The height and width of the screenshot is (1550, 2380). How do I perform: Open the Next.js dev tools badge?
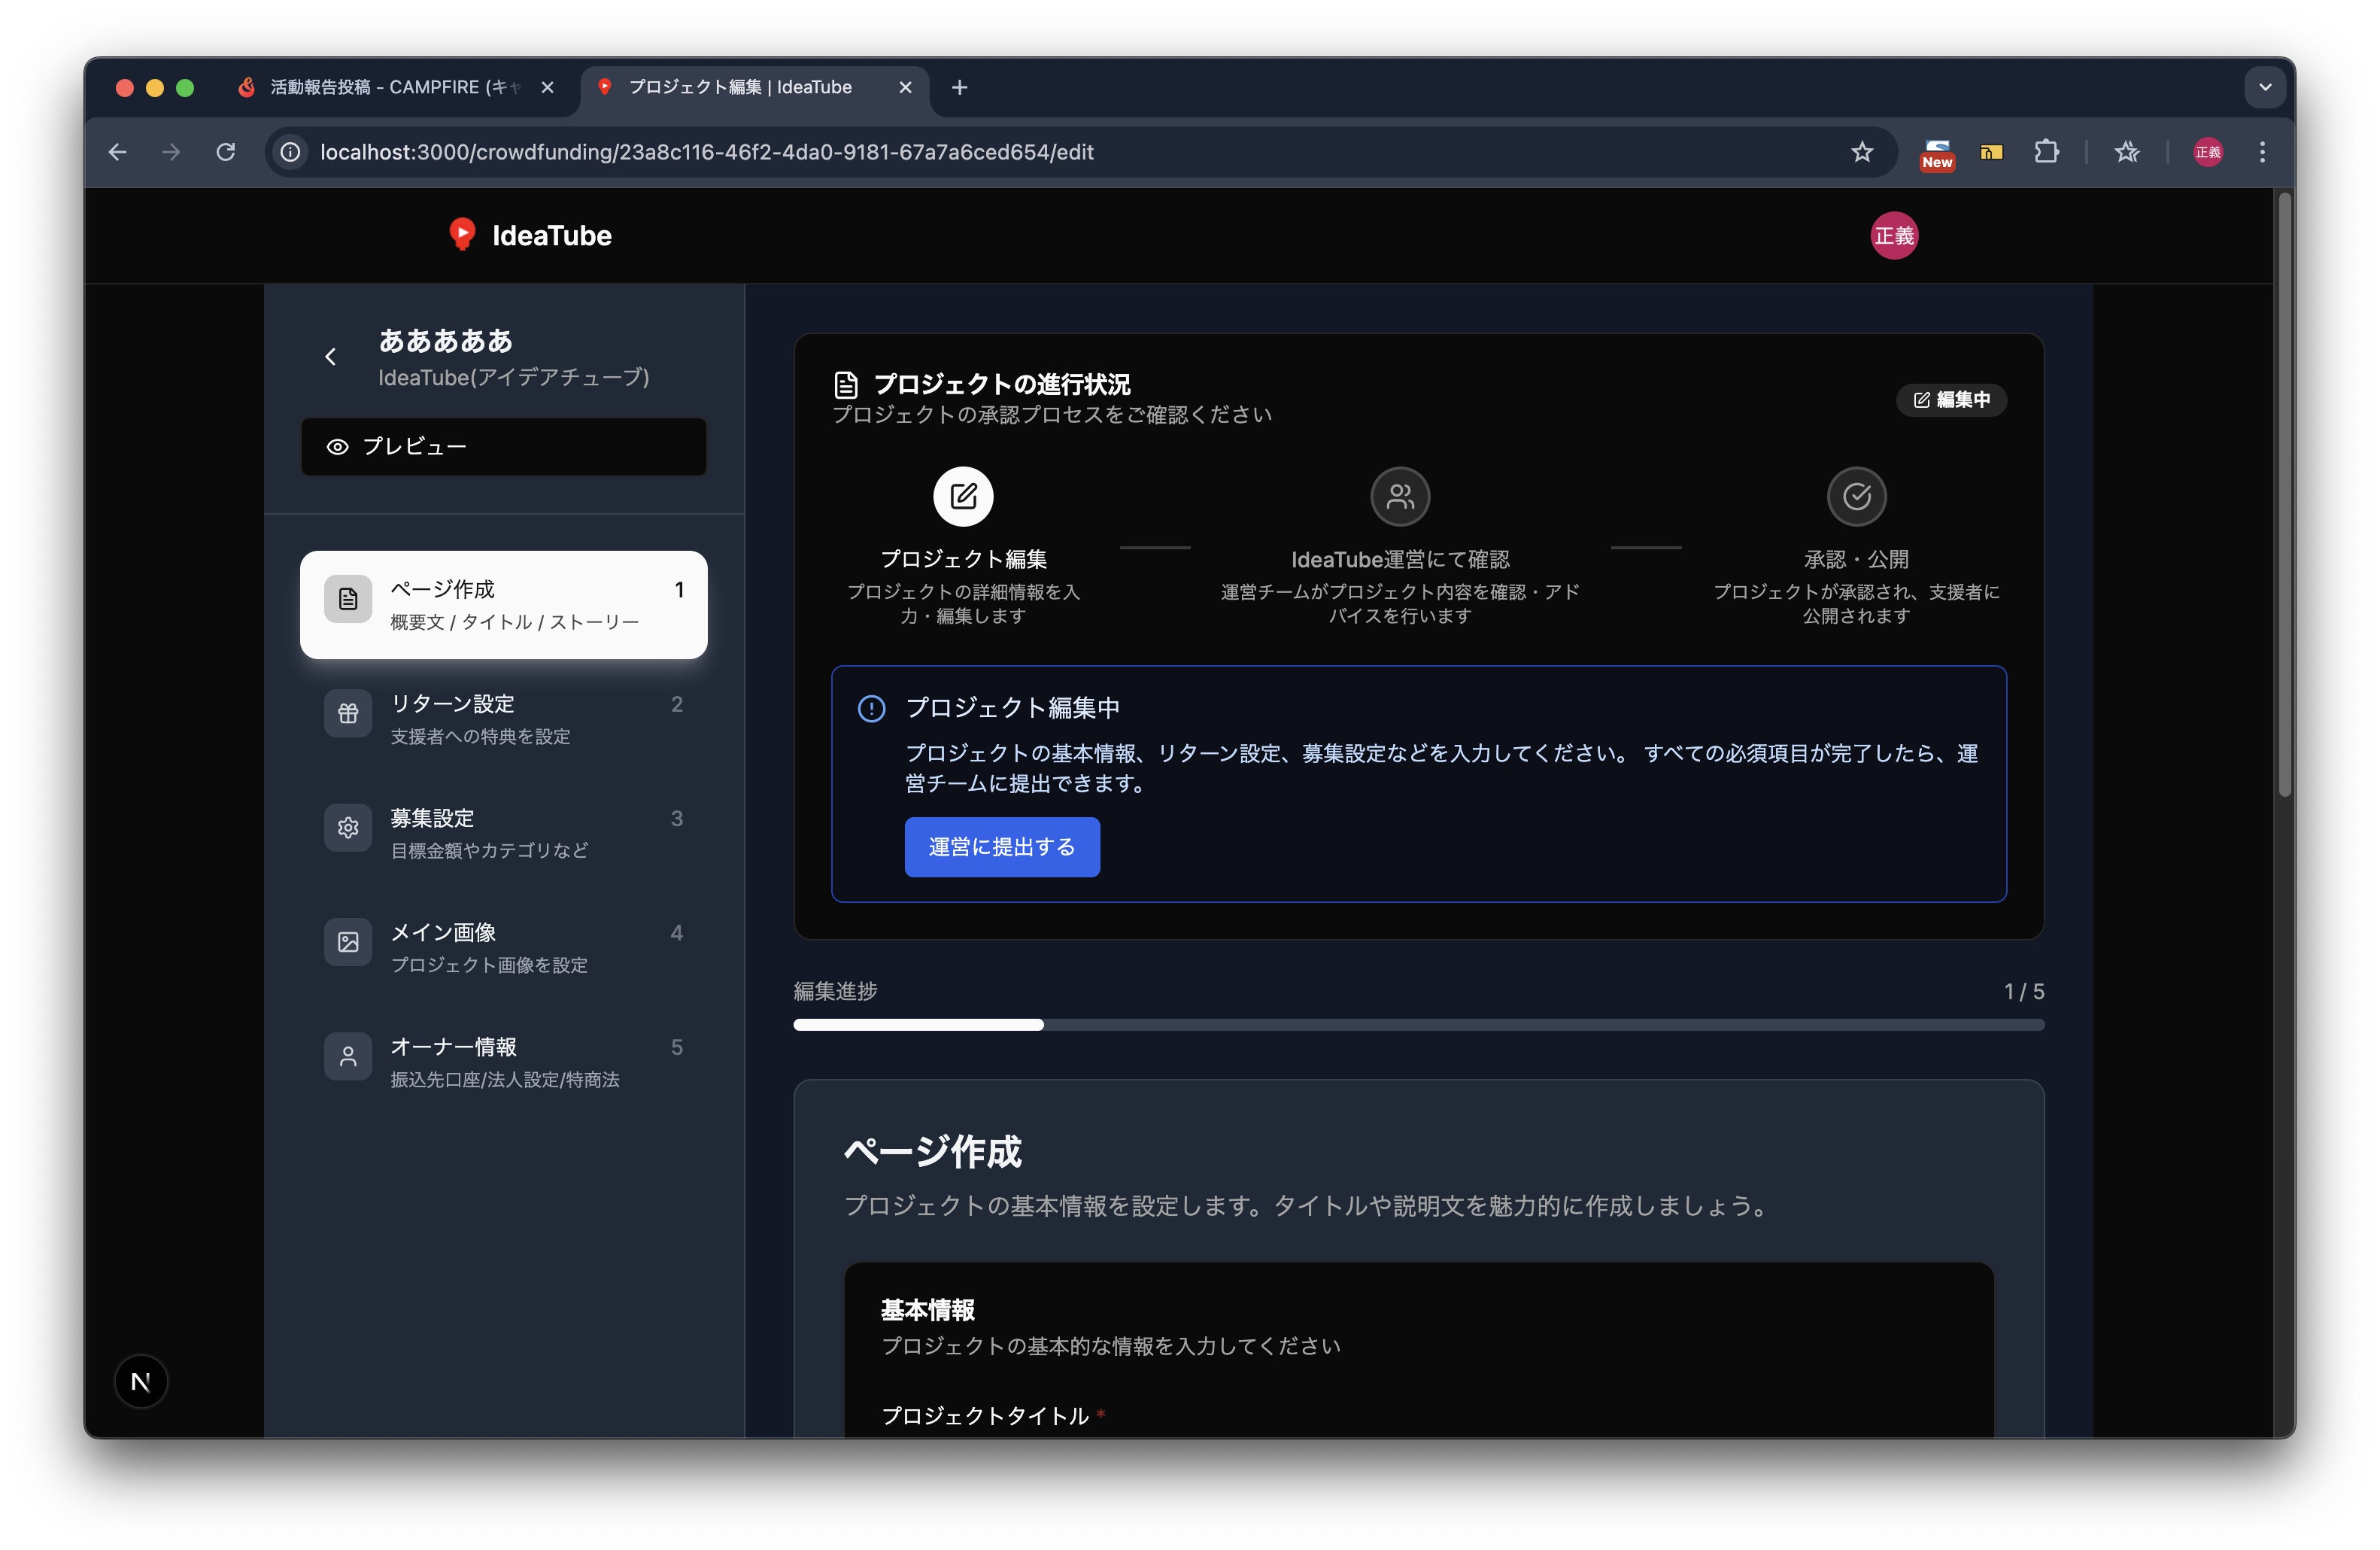(x=141, y=1381)
